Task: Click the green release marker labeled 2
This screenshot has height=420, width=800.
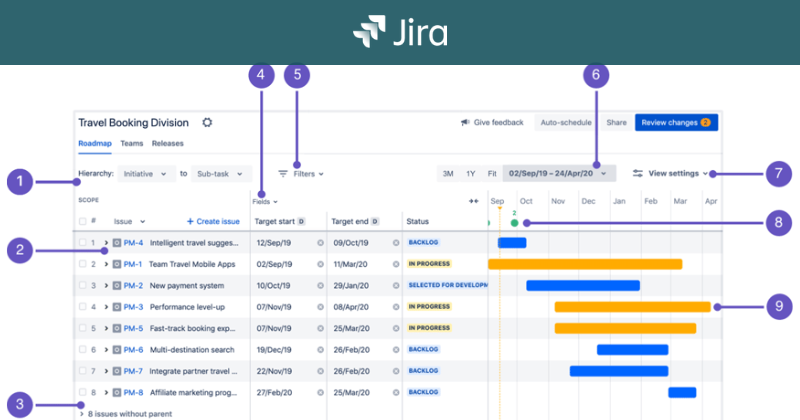Action: 514,223
